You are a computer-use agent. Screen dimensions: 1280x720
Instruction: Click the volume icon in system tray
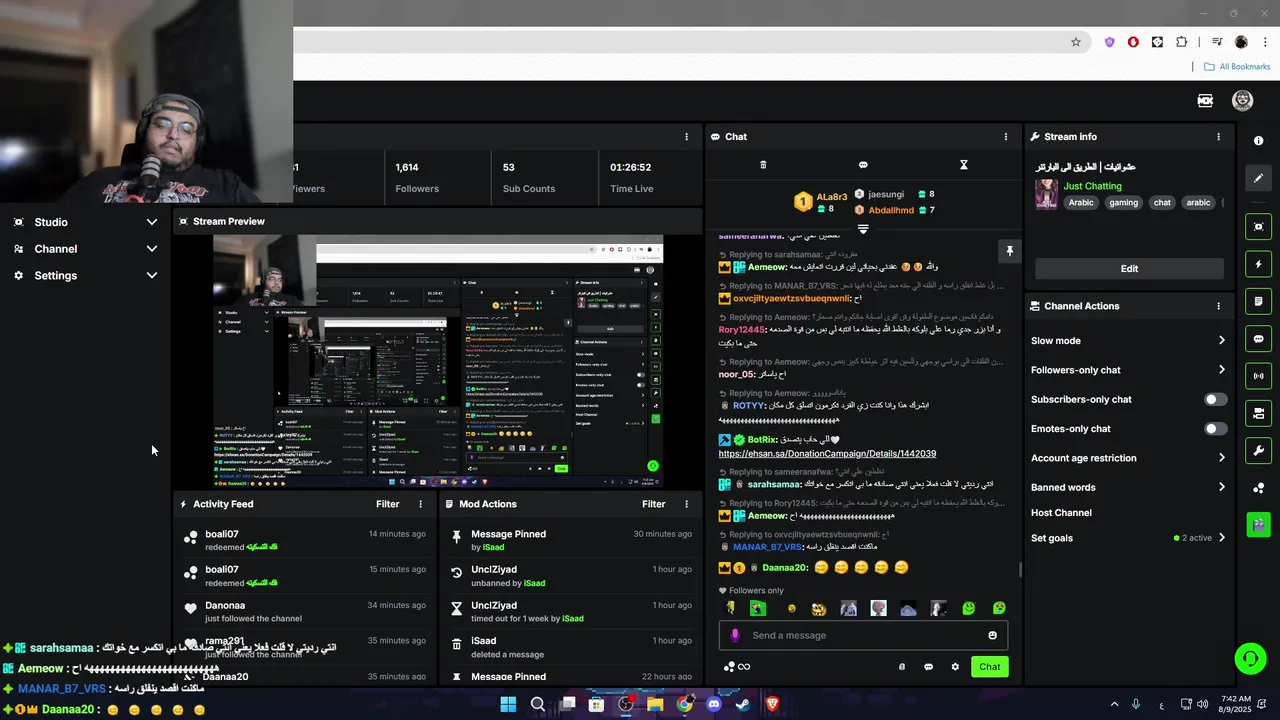point(1202,704)
